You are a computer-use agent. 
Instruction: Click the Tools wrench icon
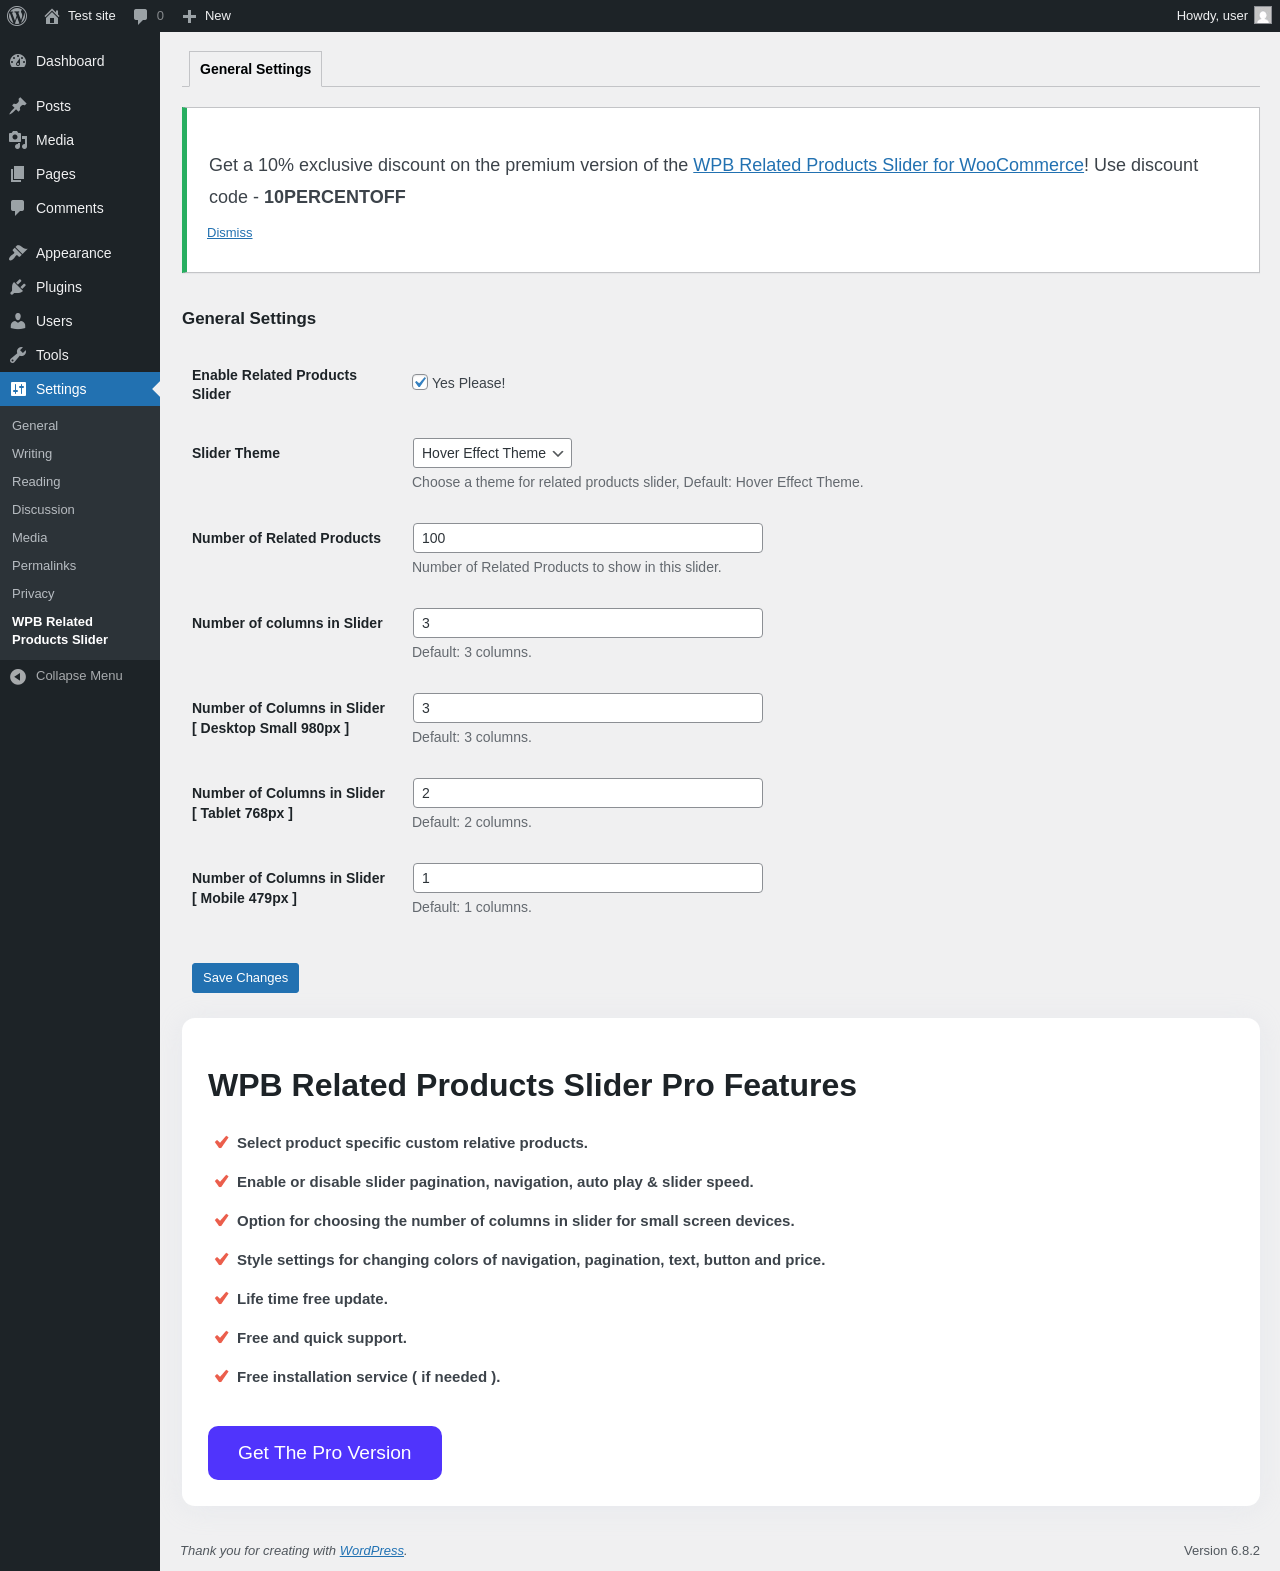coord(18,355)
